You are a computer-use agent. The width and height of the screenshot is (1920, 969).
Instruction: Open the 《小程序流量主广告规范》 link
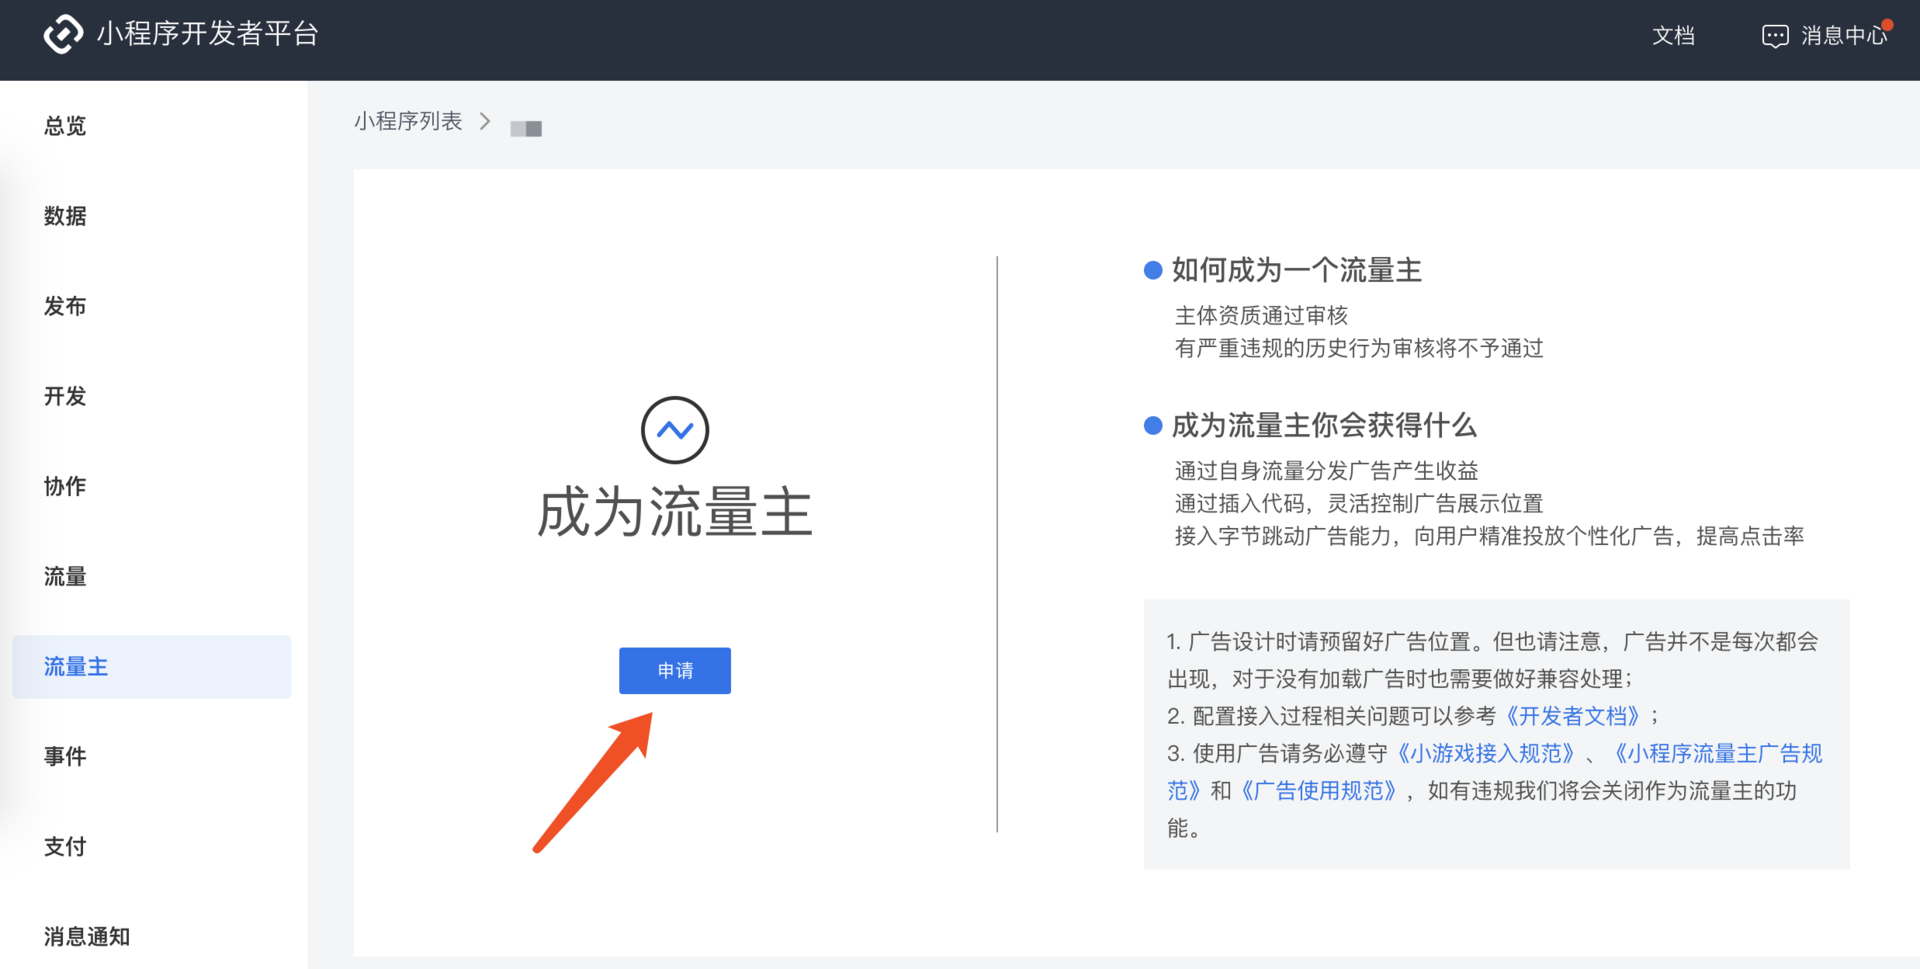point(1720,753)
